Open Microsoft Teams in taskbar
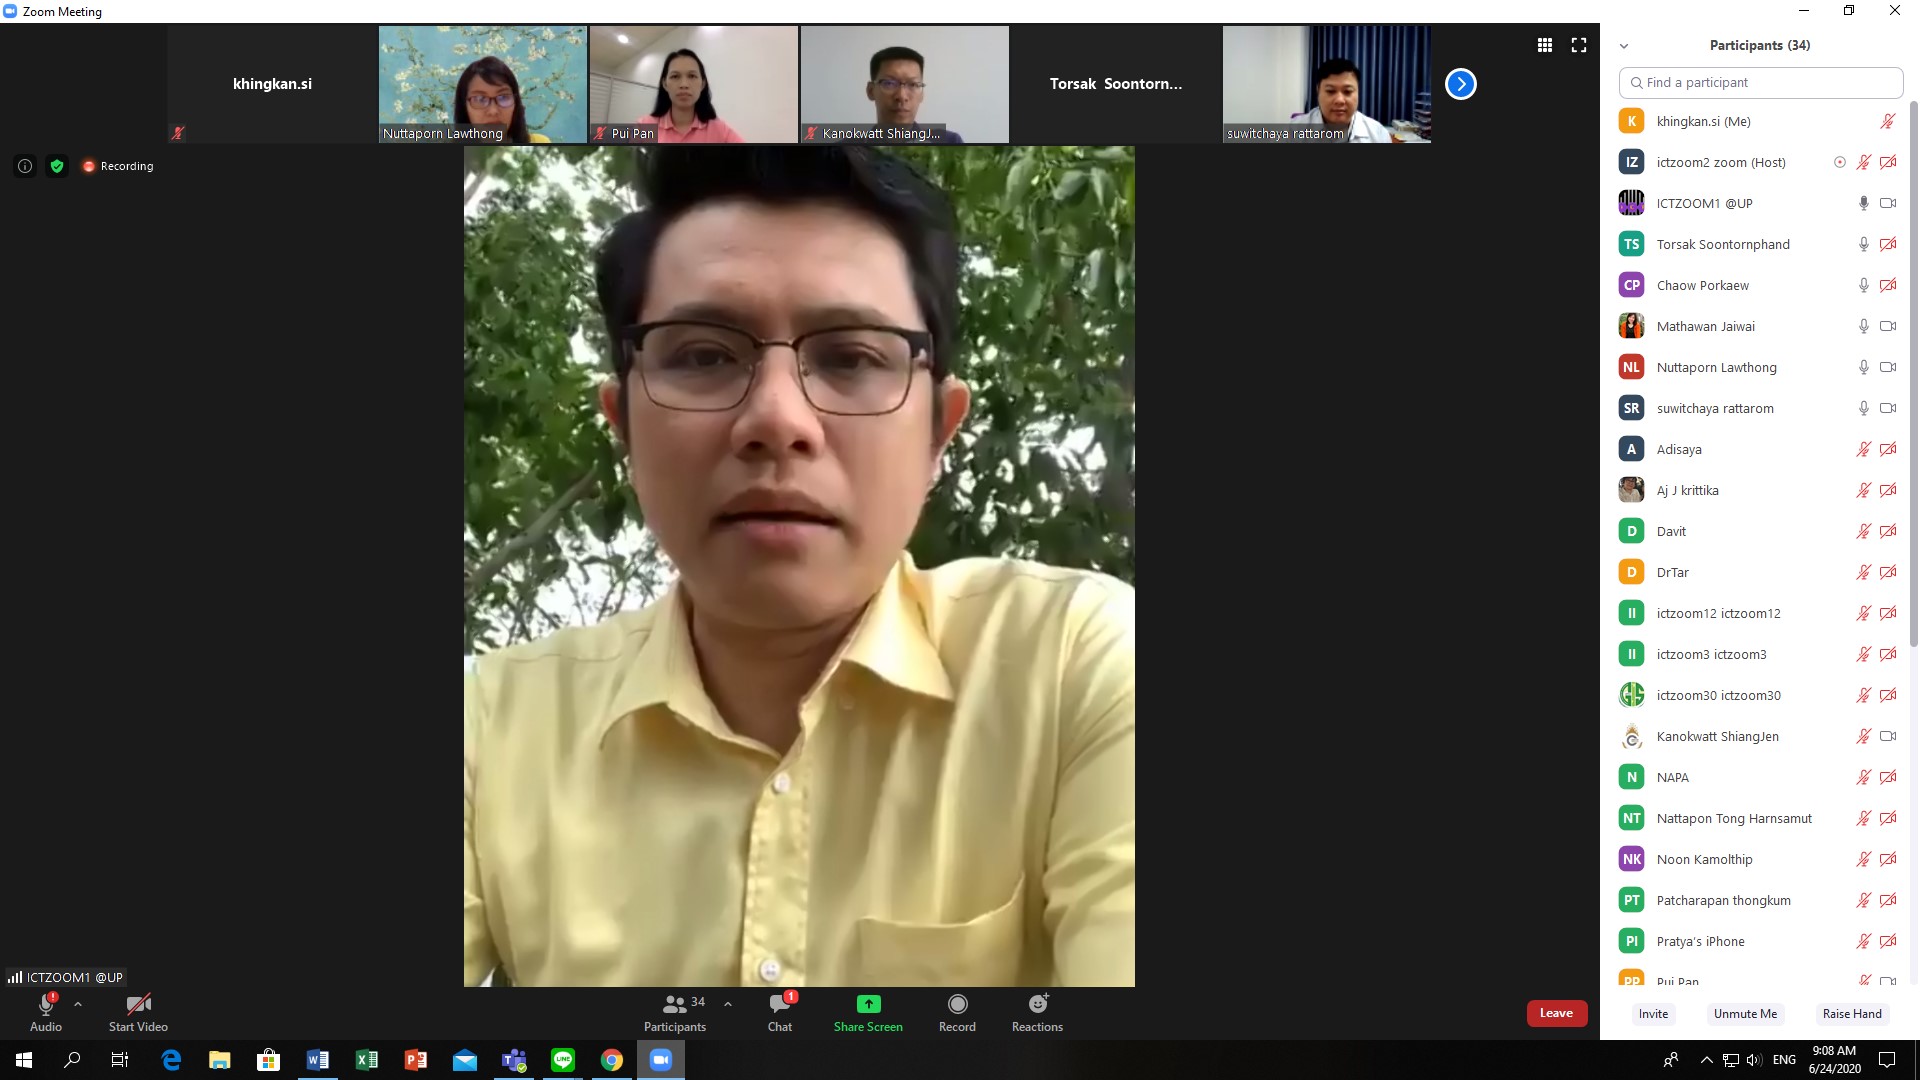Screen dimensions: 1920x1080 pyautogui.click(x=514, y=1060)
